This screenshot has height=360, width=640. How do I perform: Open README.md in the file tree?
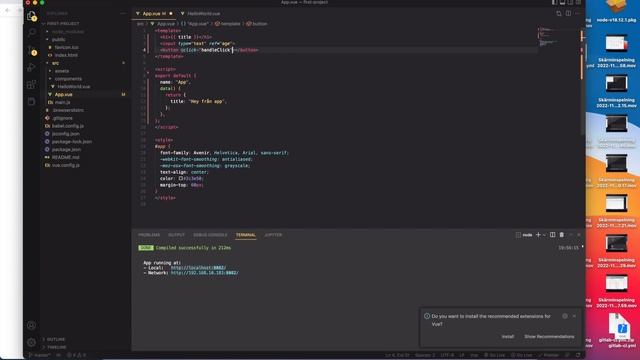pyautogui.click(x=65, y=157)
